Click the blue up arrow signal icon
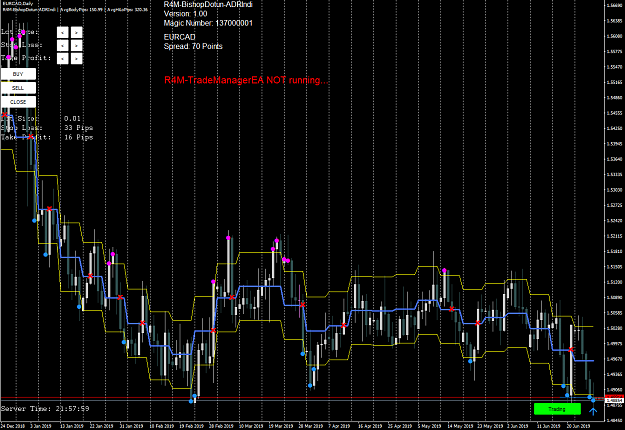The width and height of the screenshot is (625, 430). [x=593, y=411]
